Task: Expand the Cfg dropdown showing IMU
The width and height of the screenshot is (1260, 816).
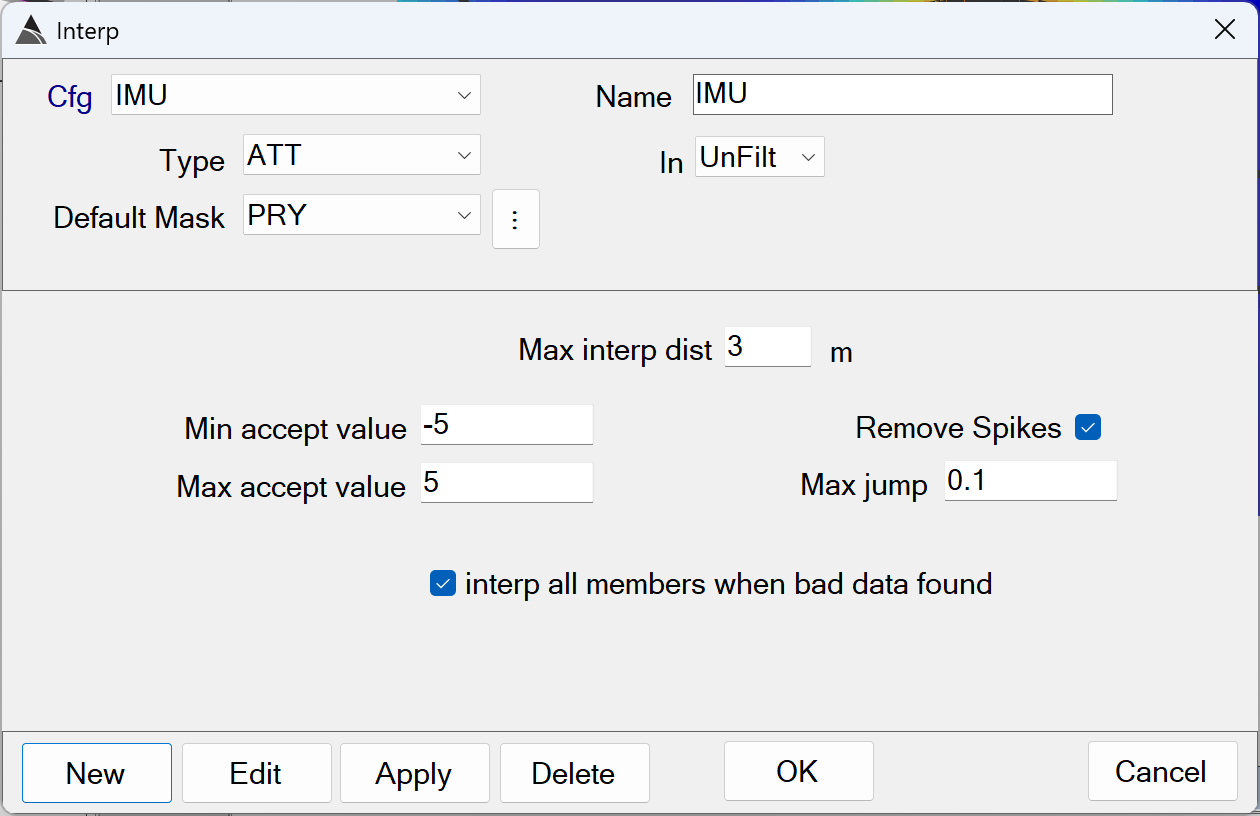Action: [296, 95]
